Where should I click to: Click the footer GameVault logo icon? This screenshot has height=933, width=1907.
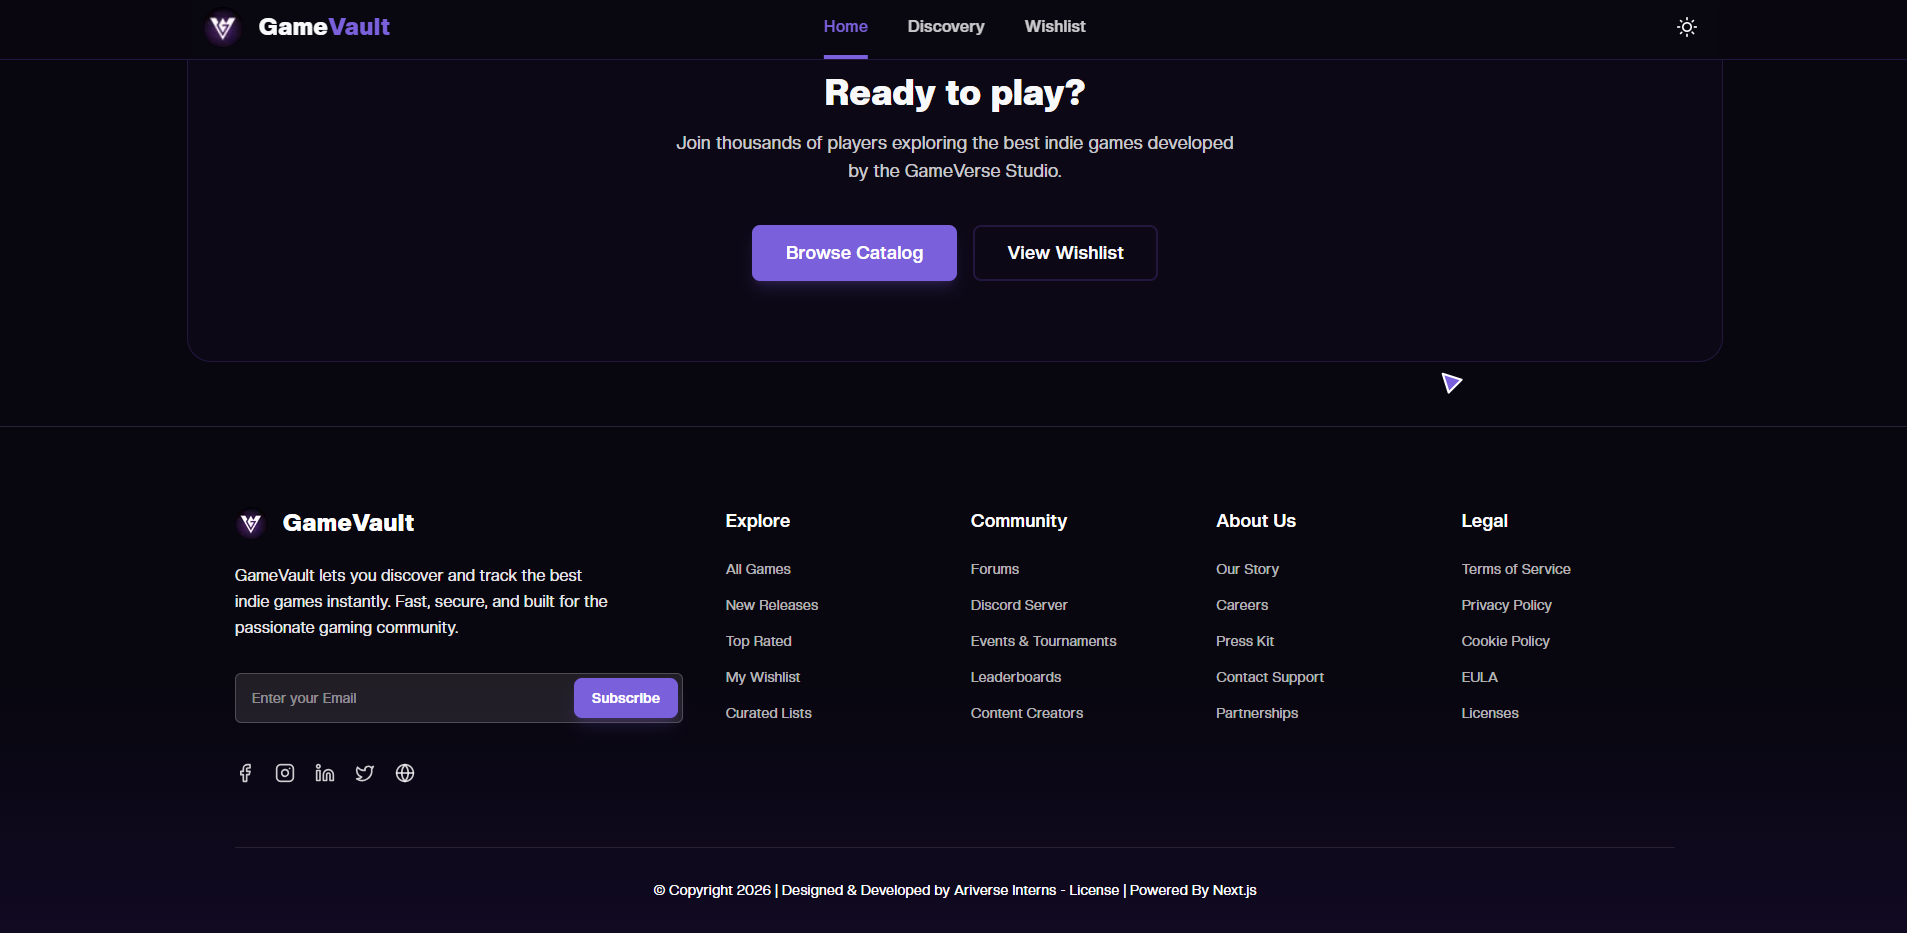(251, 523)
